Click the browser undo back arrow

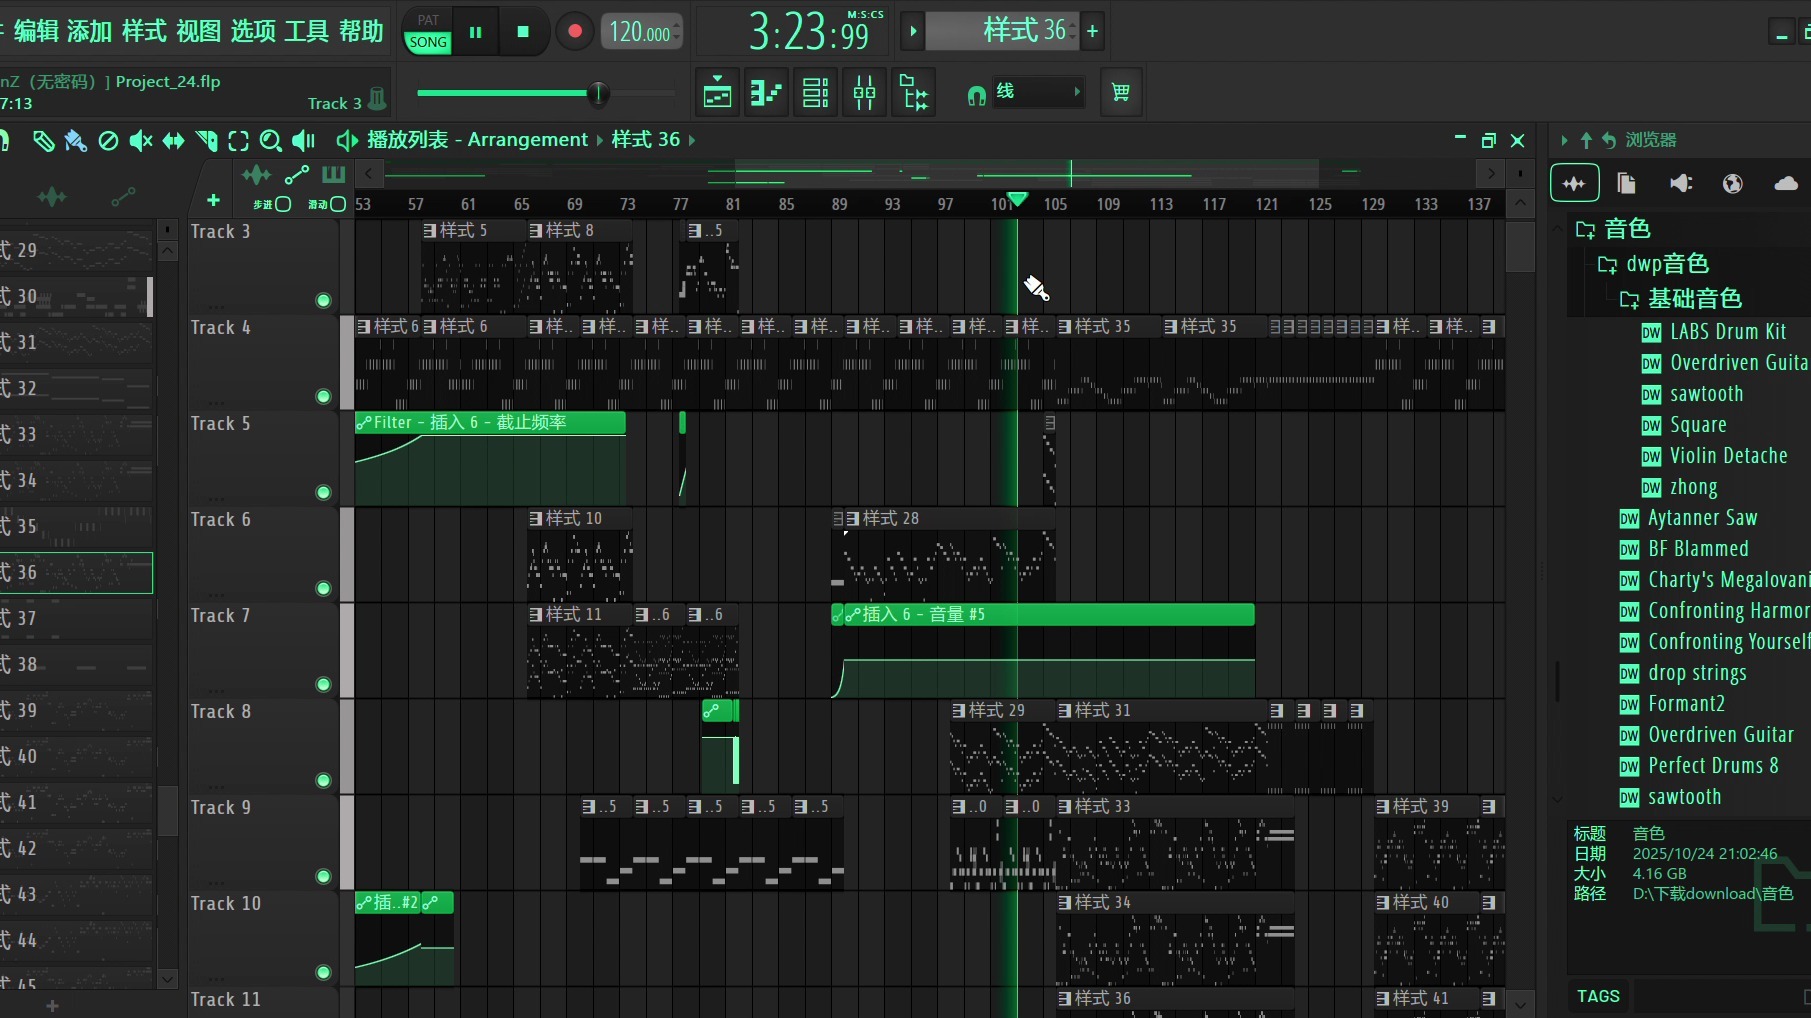[1608, 141]
